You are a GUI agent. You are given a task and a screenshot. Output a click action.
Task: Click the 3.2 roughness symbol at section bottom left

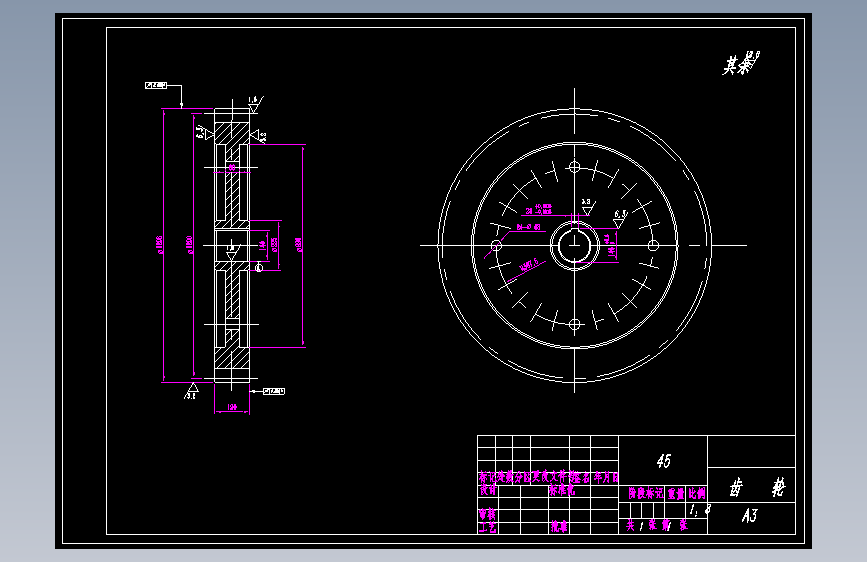tap(191, 391)
